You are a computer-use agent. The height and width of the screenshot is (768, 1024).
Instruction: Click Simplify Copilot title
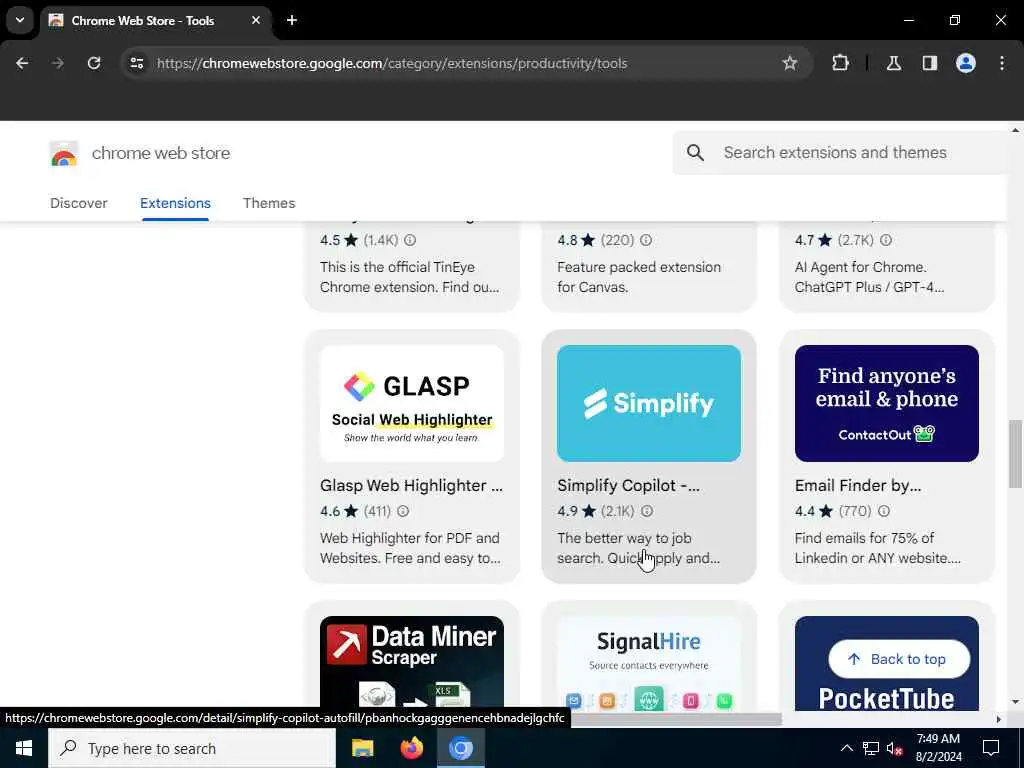pyautogui.click(x=628, y=485)
